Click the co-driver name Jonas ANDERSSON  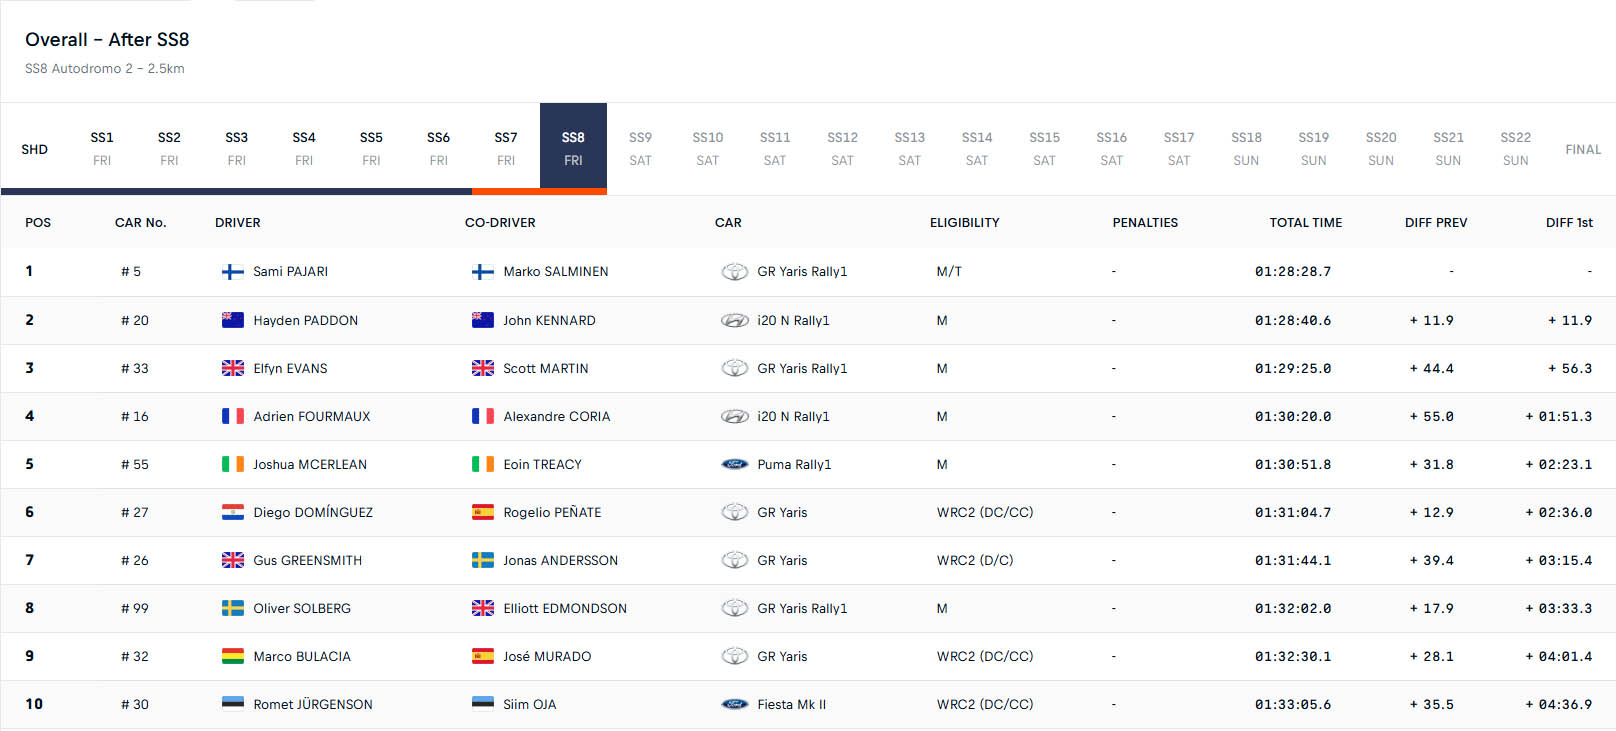click(560, 561)
